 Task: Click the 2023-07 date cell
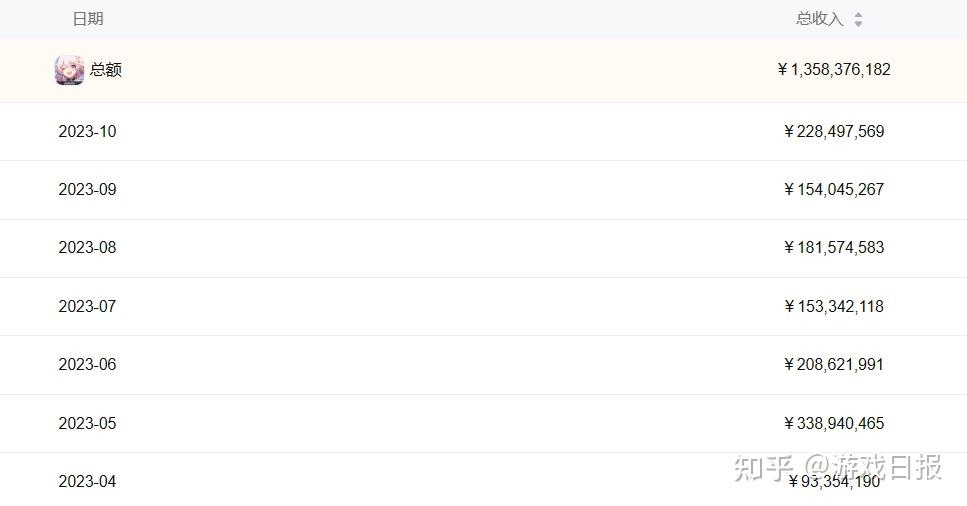[87, 306]
